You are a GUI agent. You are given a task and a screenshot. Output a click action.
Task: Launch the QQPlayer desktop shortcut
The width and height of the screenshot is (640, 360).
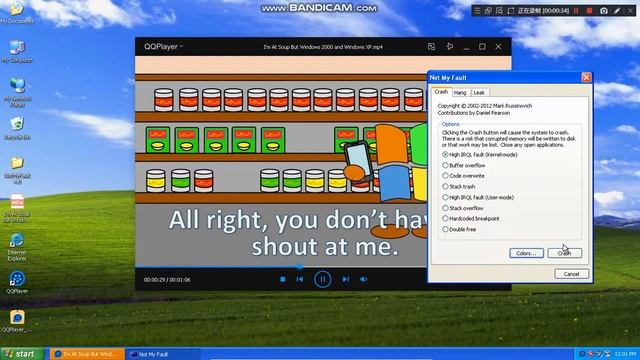[17, 282]
